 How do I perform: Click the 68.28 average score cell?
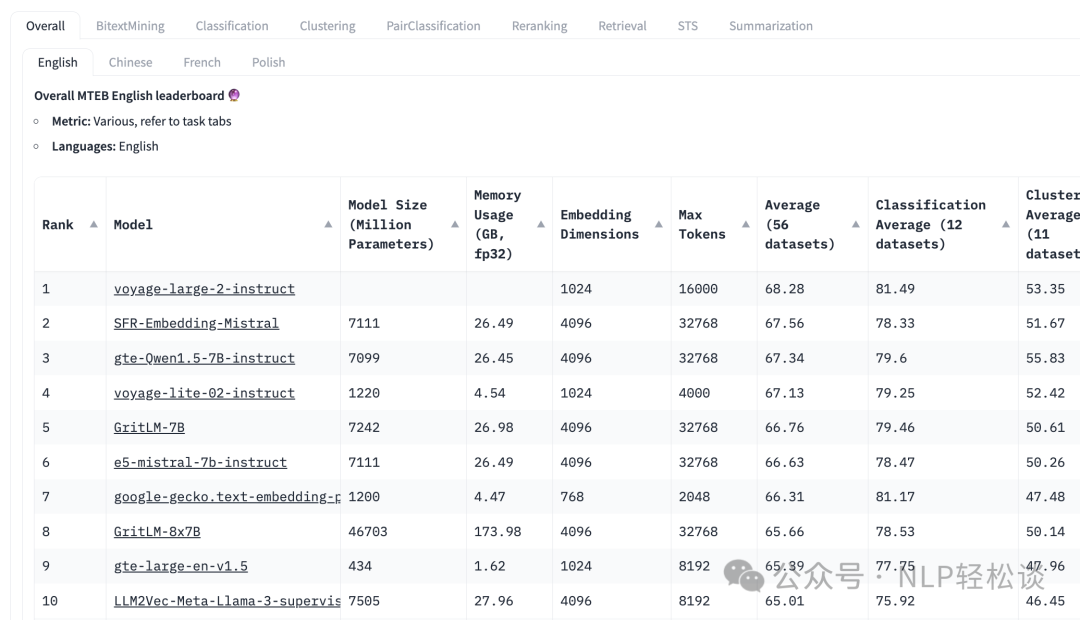784,289
